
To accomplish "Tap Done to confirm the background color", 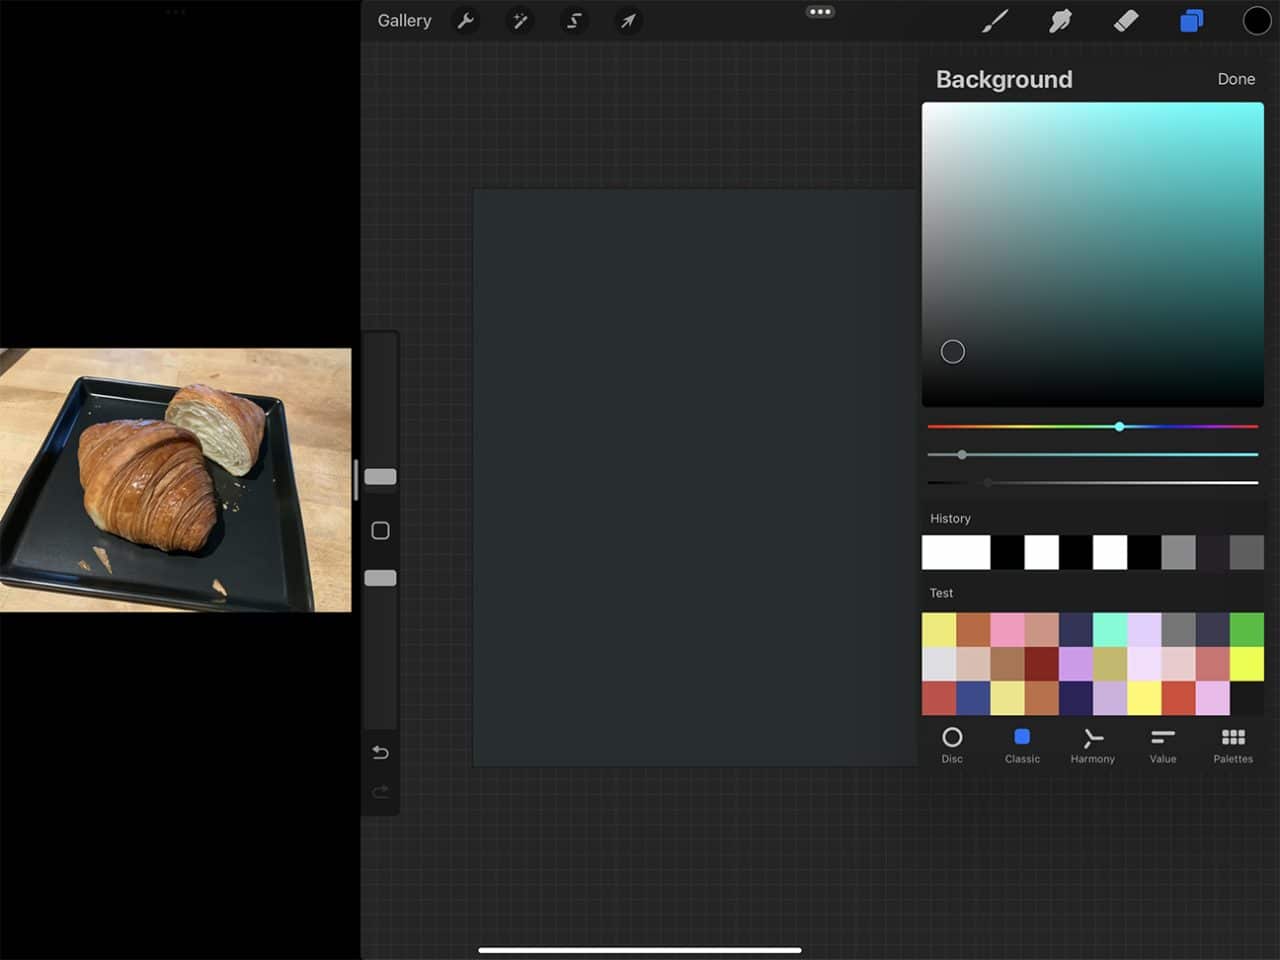I will (x=1236, y=79).
